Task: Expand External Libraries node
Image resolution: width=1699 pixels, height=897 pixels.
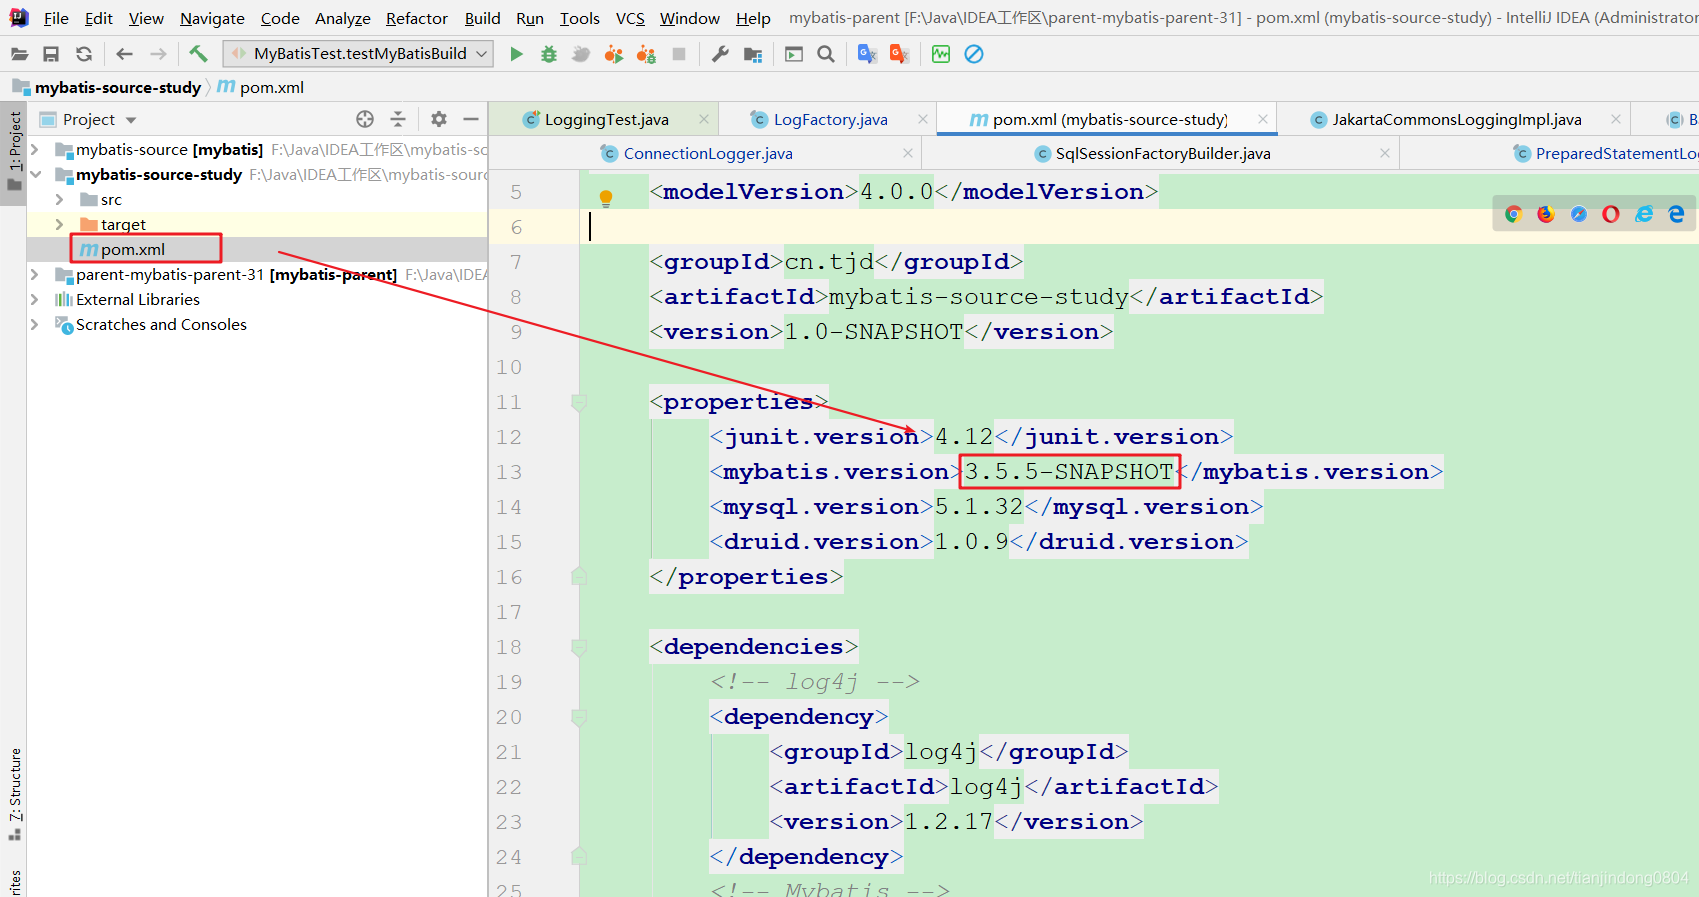Action: (x=35, y=299)
